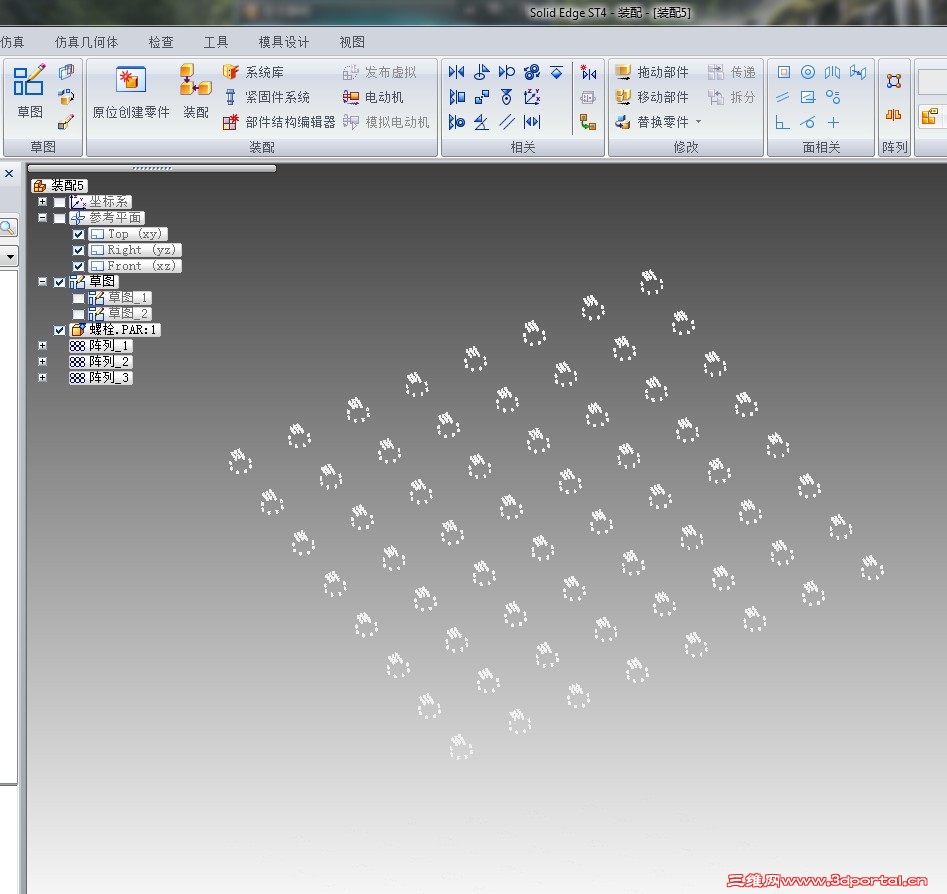Select the concentric face relate icon
The height and width of the screenshot is (894, 947).
808,72
